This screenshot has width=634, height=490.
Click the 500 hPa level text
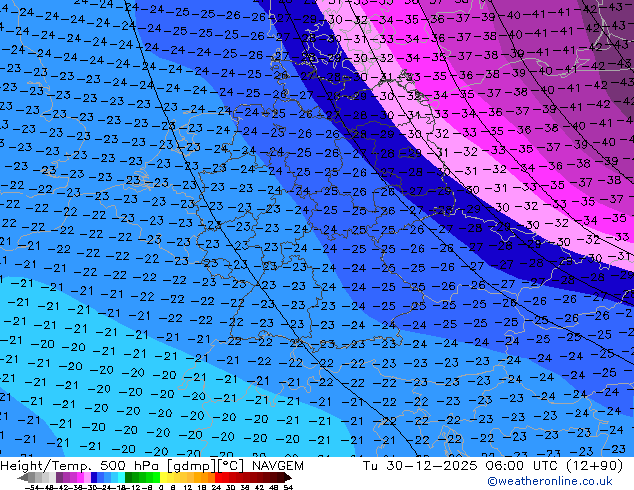click(x=129, y=466)
